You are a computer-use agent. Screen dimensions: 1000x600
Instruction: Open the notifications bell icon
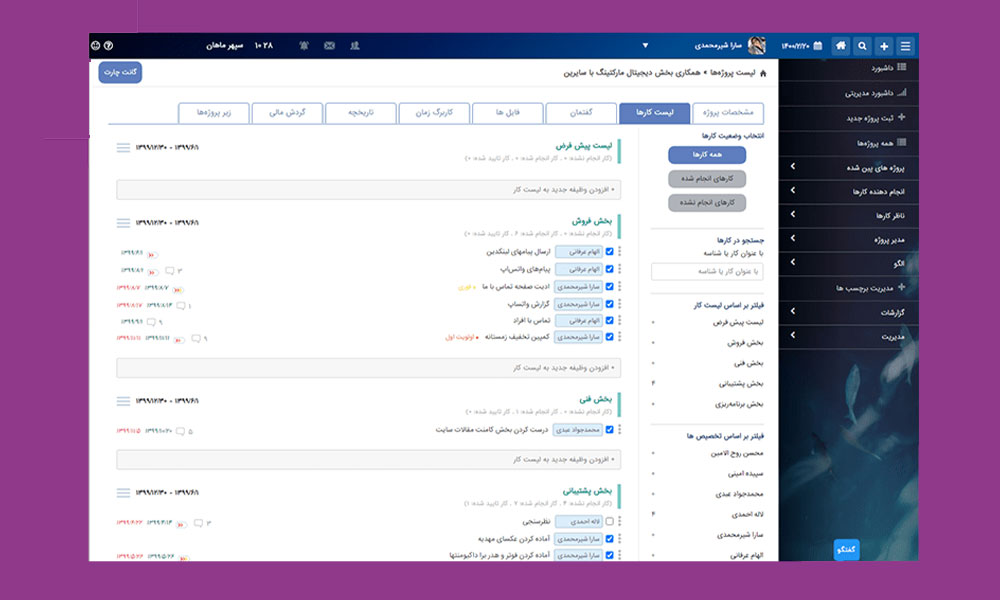tap(303, 45)
